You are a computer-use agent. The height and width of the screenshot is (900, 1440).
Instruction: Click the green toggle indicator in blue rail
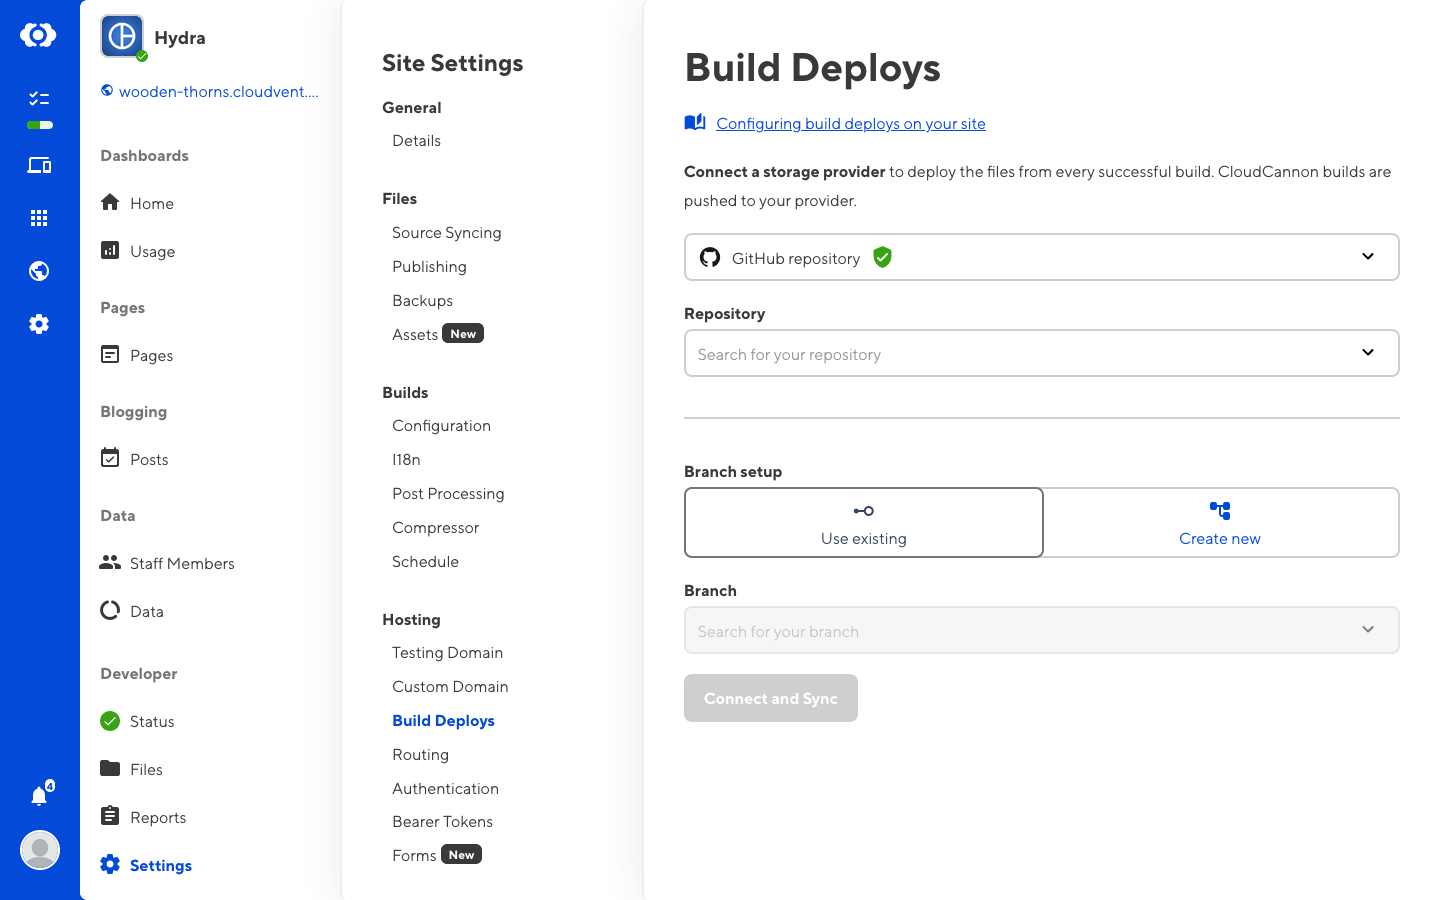(x=40, y=125)
